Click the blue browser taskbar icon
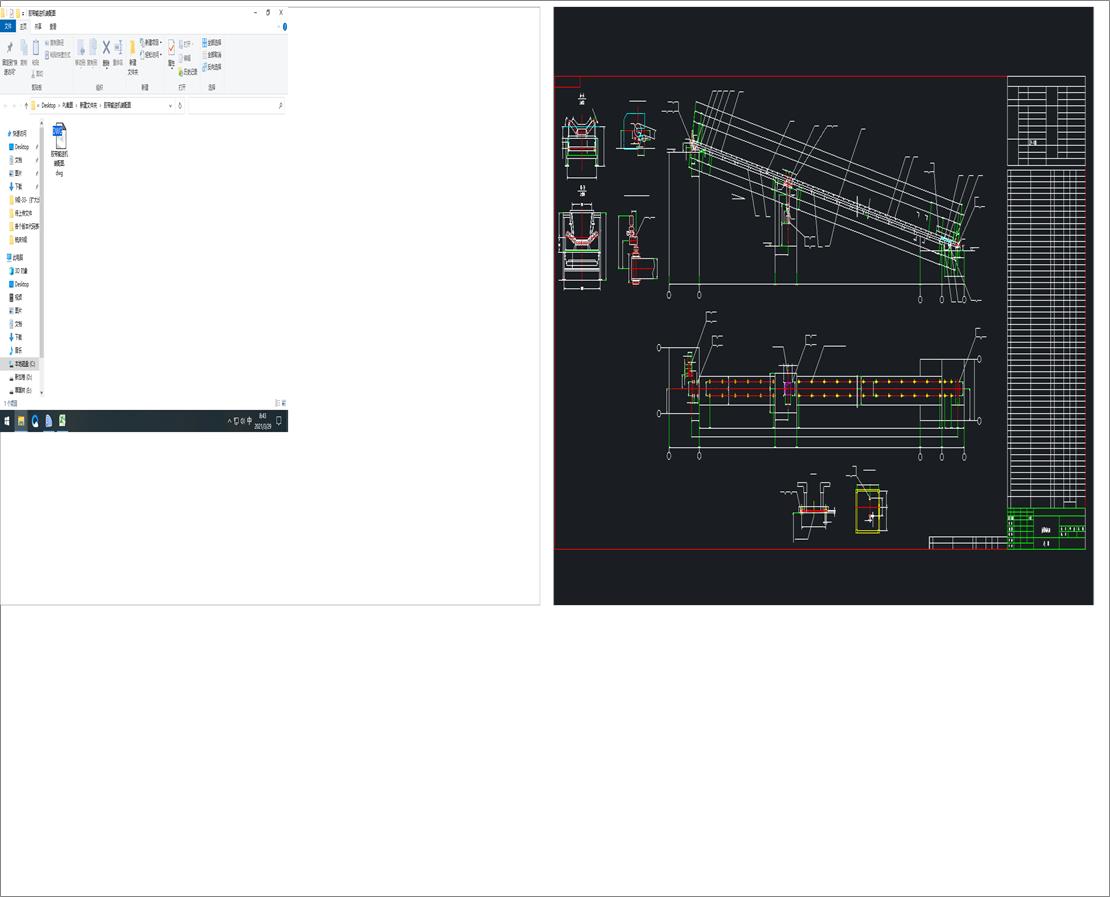The height and width of the screenshot is (897, 1110). (35, 421)
